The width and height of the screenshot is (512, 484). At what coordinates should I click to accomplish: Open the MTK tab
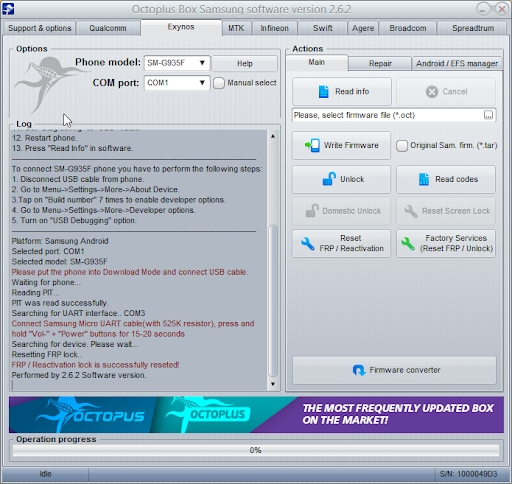[x=236, y=28]
